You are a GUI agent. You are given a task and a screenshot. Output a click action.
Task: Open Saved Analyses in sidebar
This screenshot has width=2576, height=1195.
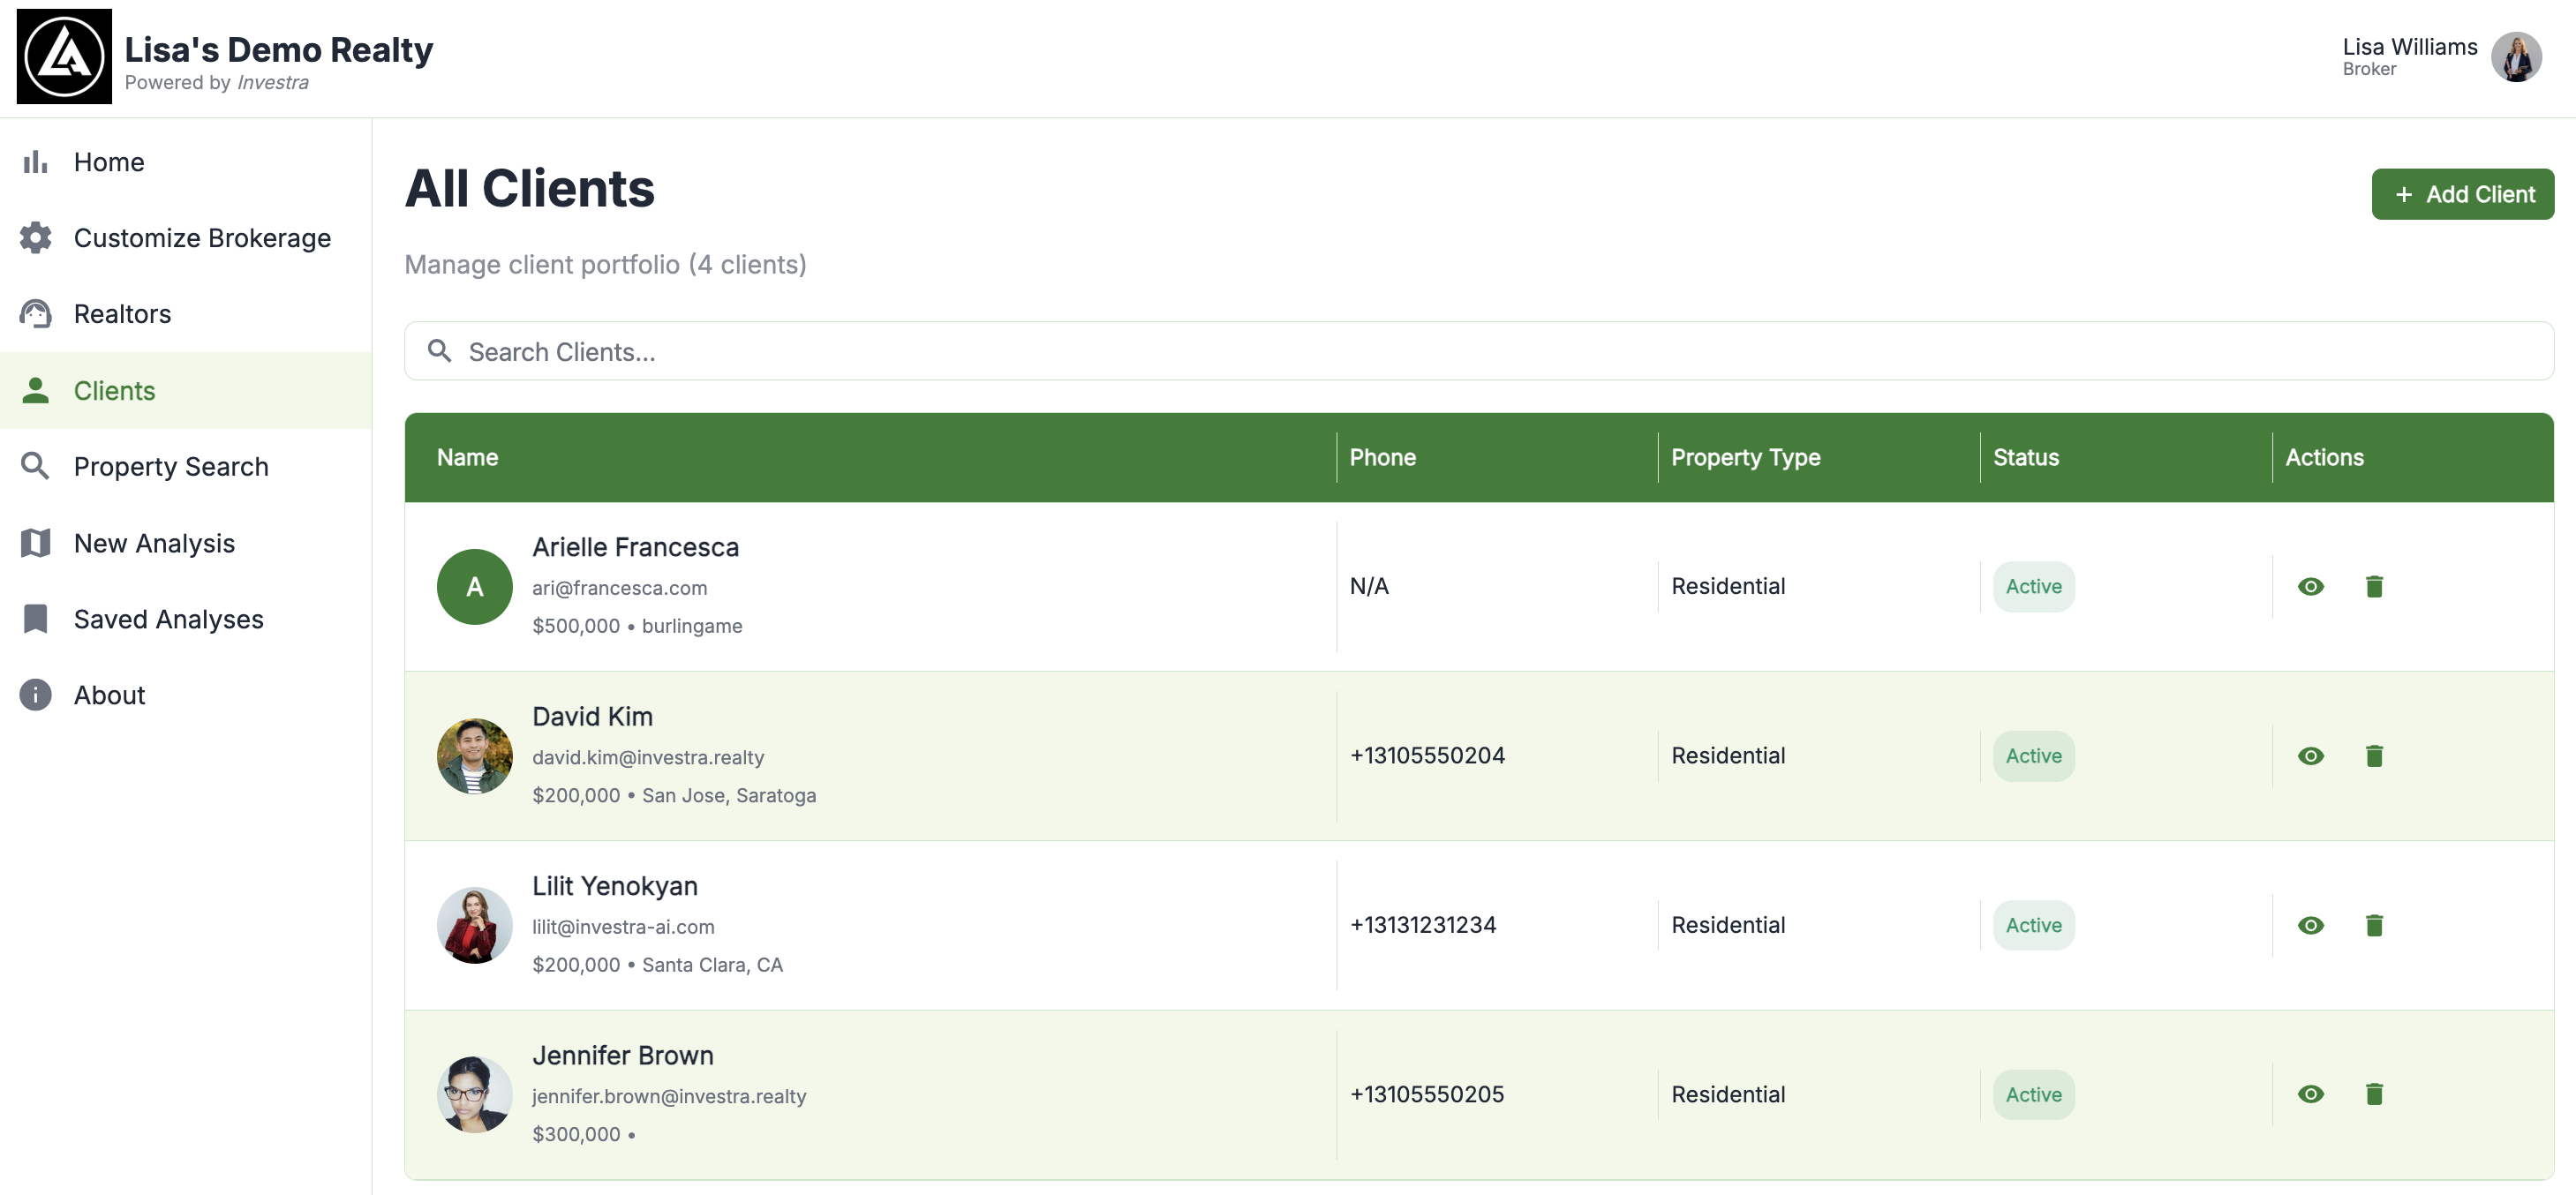(168, 619)
